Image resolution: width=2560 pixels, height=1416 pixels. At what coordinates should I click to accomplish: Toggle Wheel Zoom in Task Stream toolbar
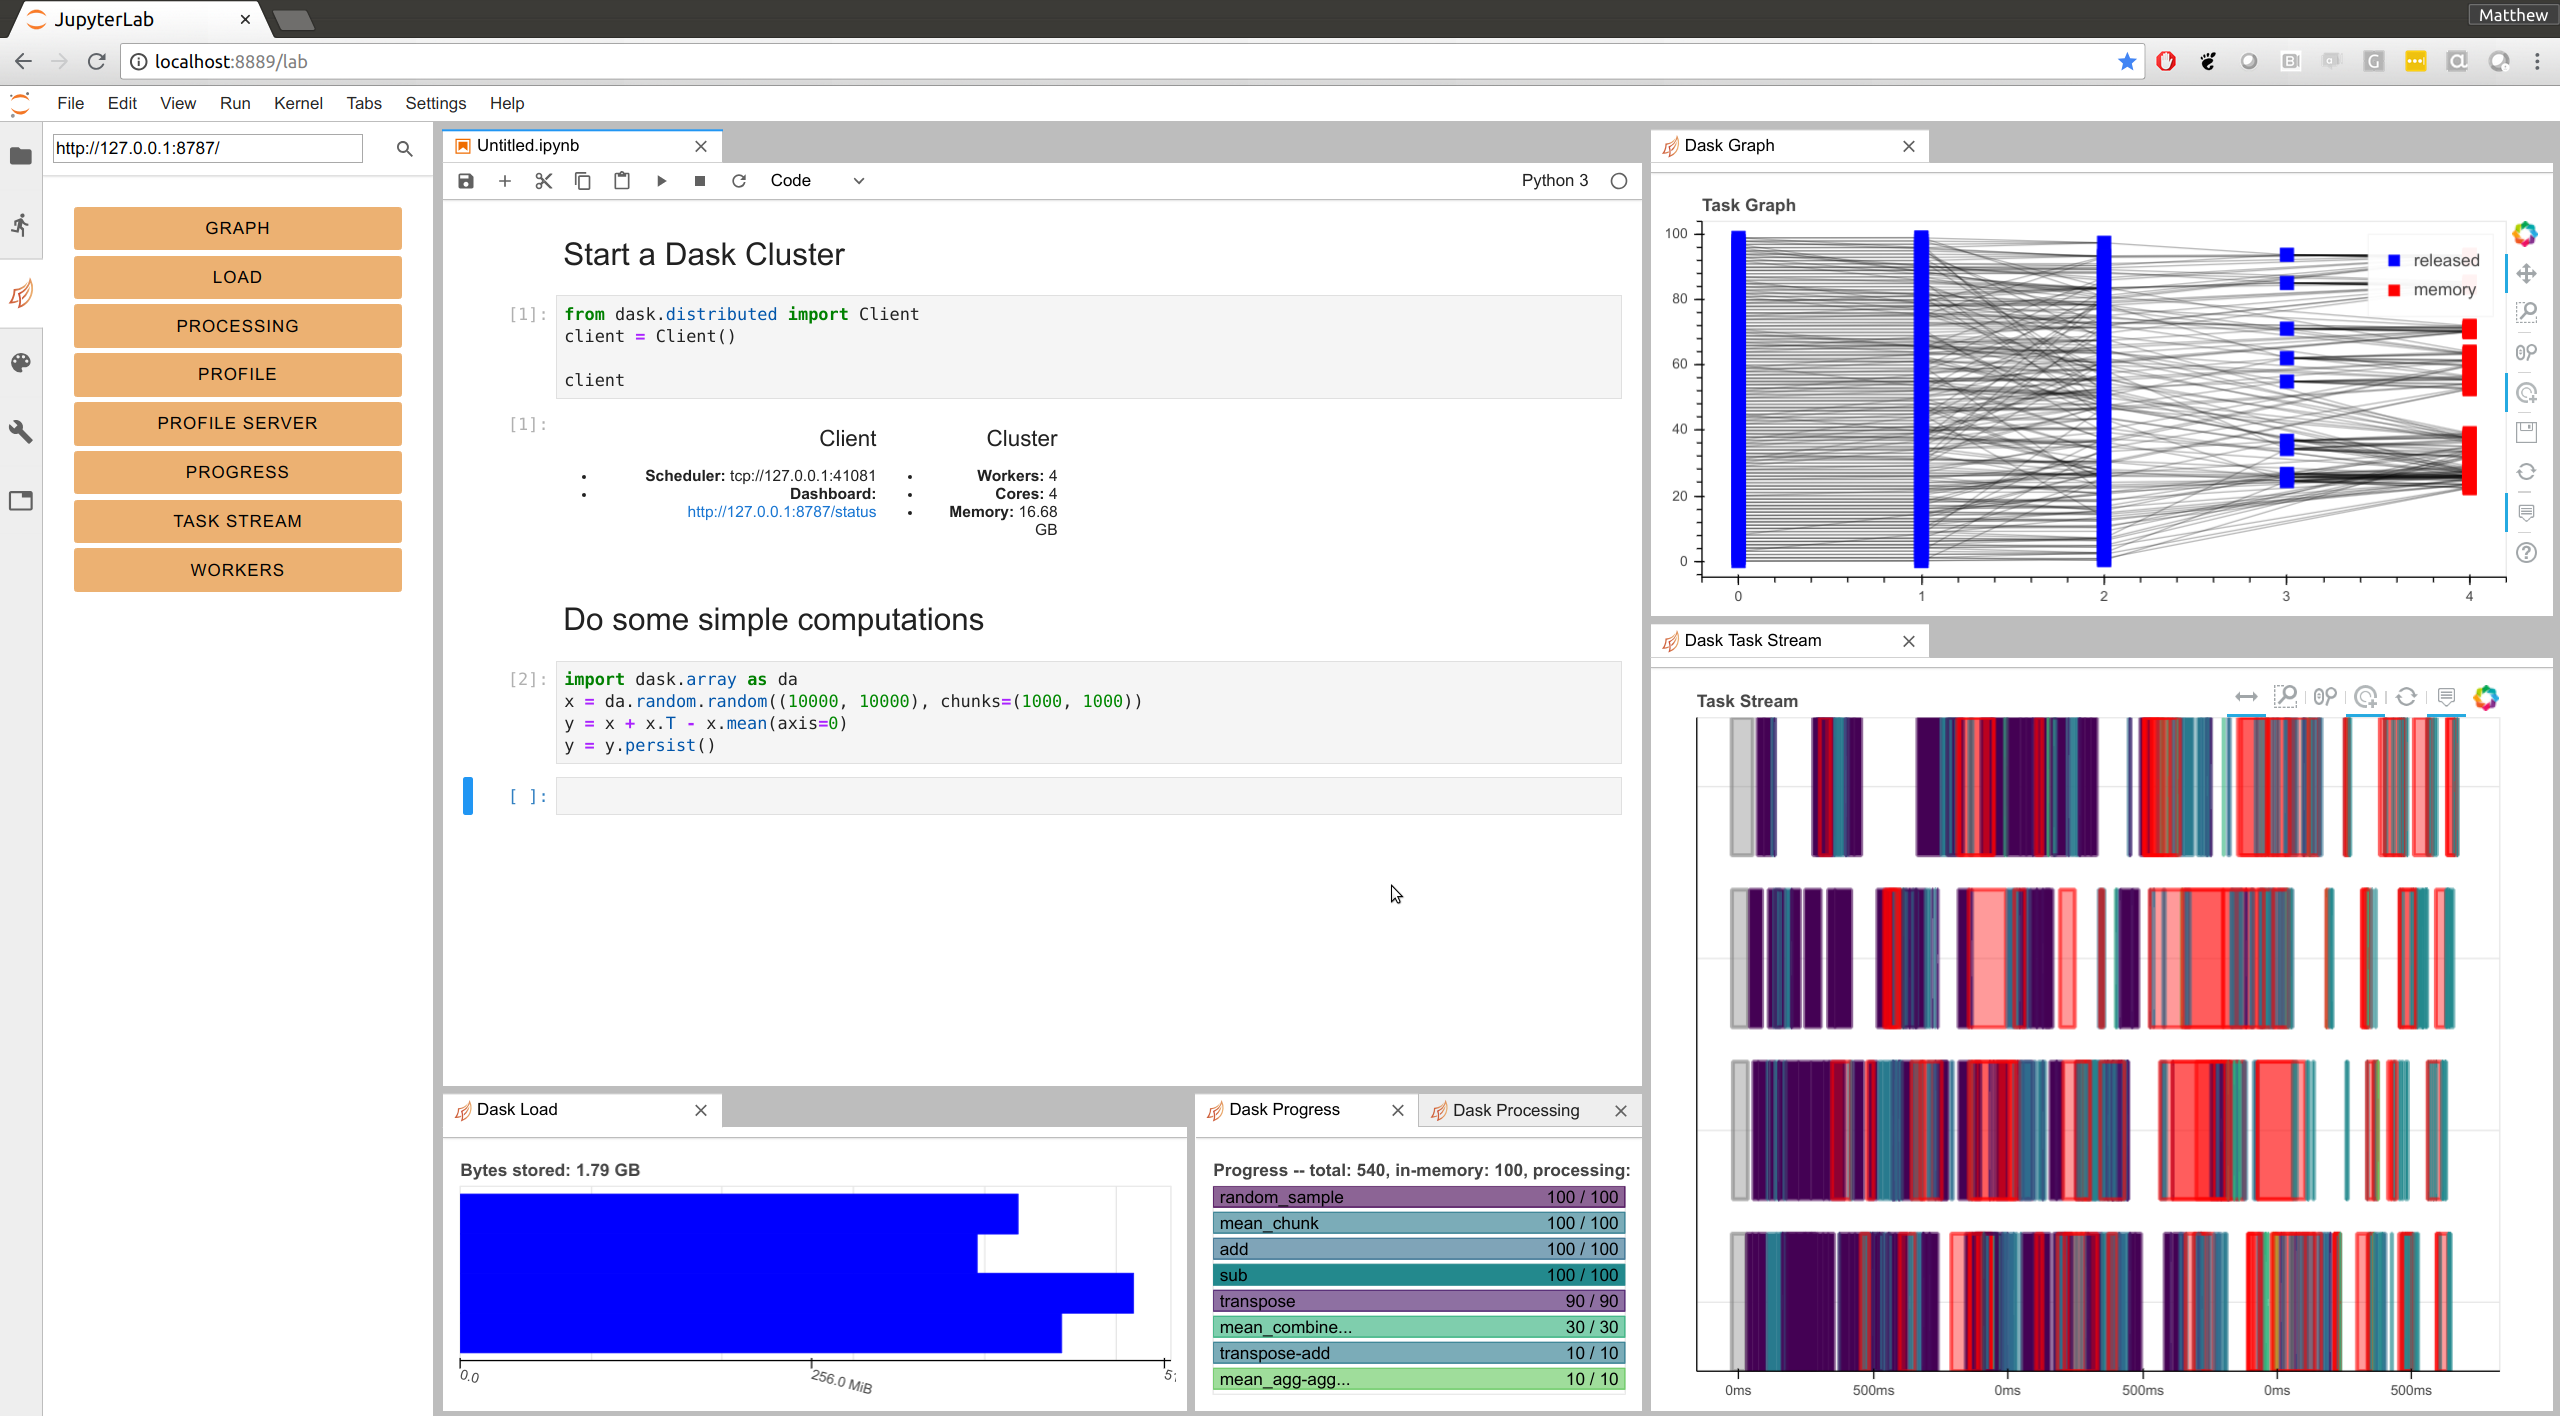point(2325,697)
